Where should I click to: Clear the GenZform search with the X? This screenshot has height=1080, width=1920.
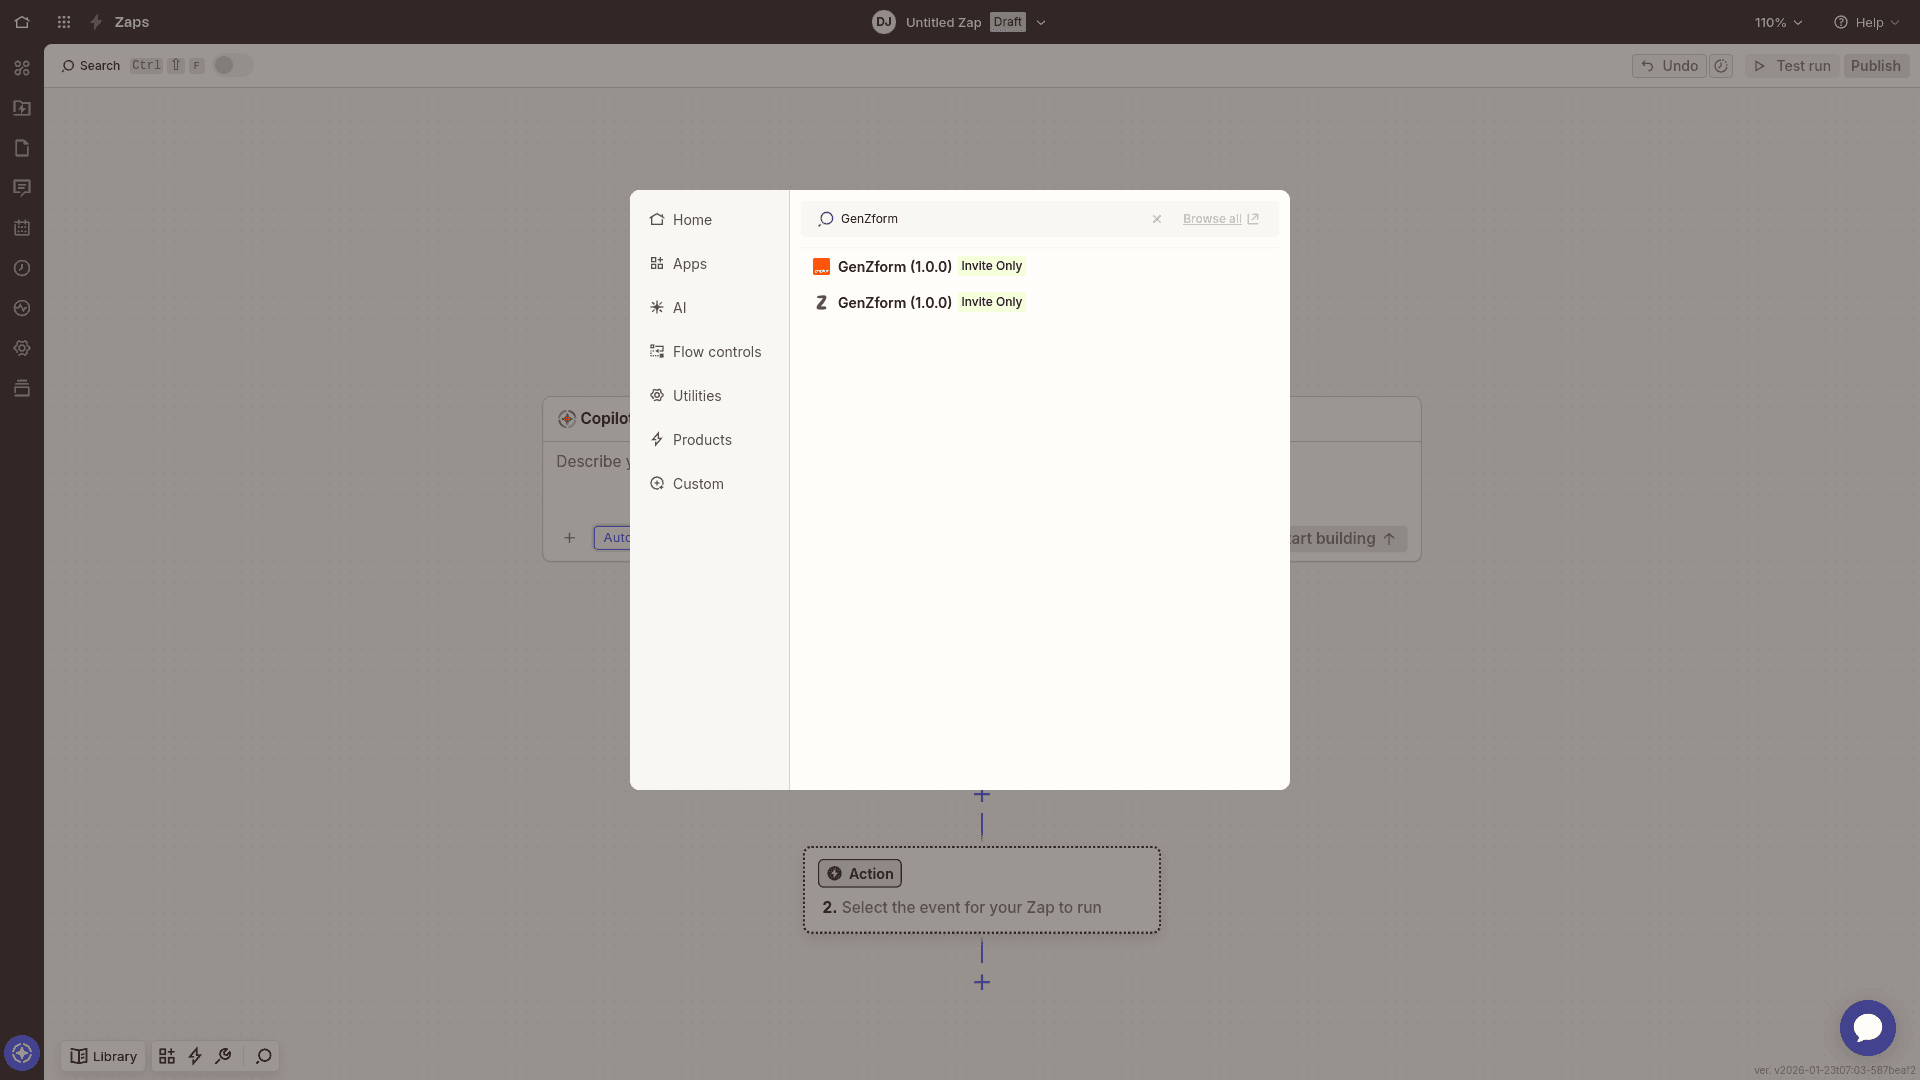click(1157, 218)
